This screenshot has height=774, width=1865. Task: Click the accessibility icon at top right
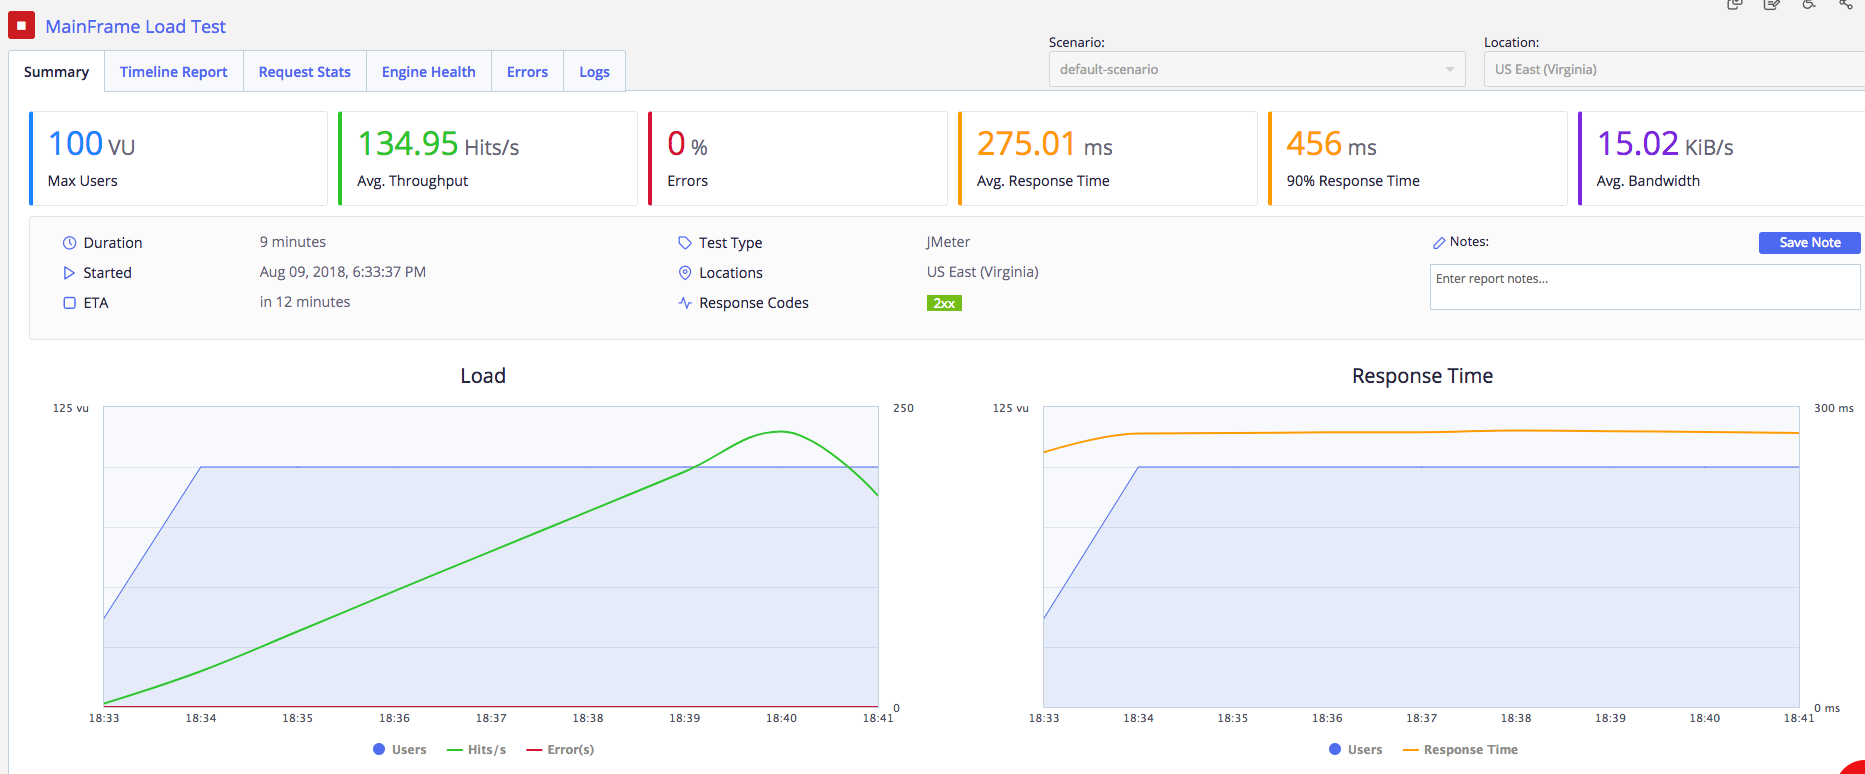1809,4
